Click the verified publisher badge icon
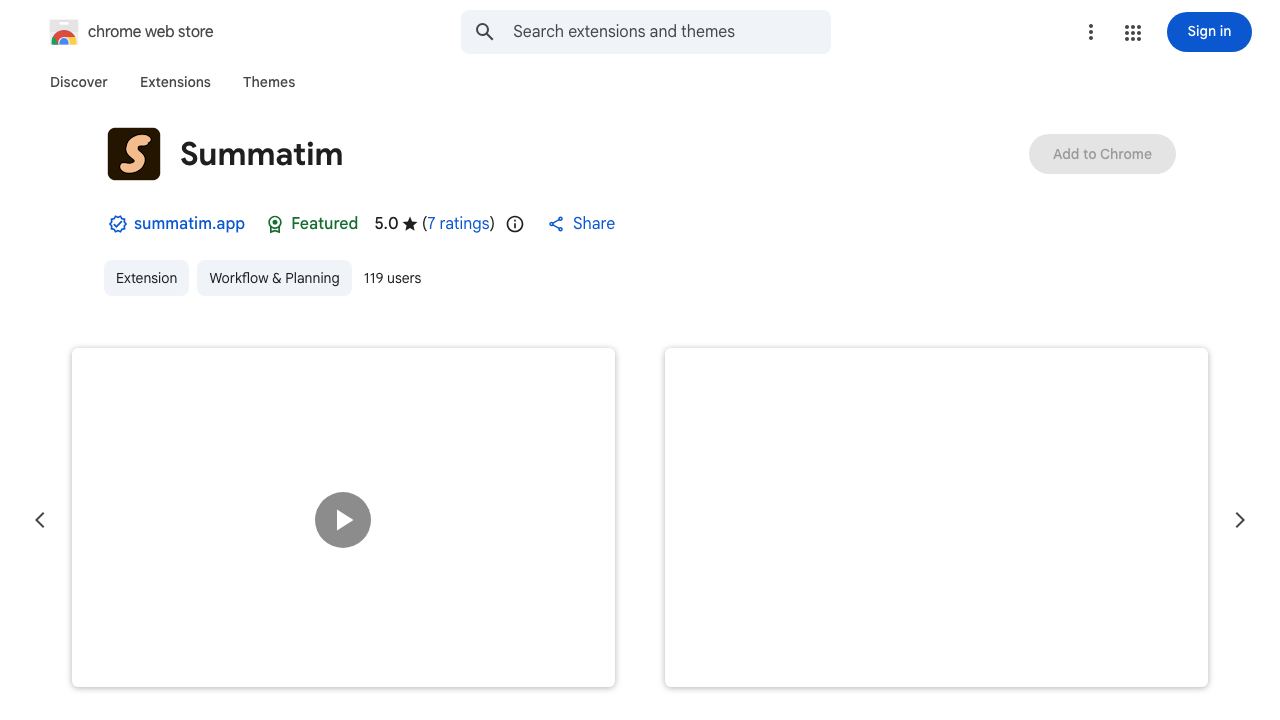The image size is (1280, 720). [118, 224]
